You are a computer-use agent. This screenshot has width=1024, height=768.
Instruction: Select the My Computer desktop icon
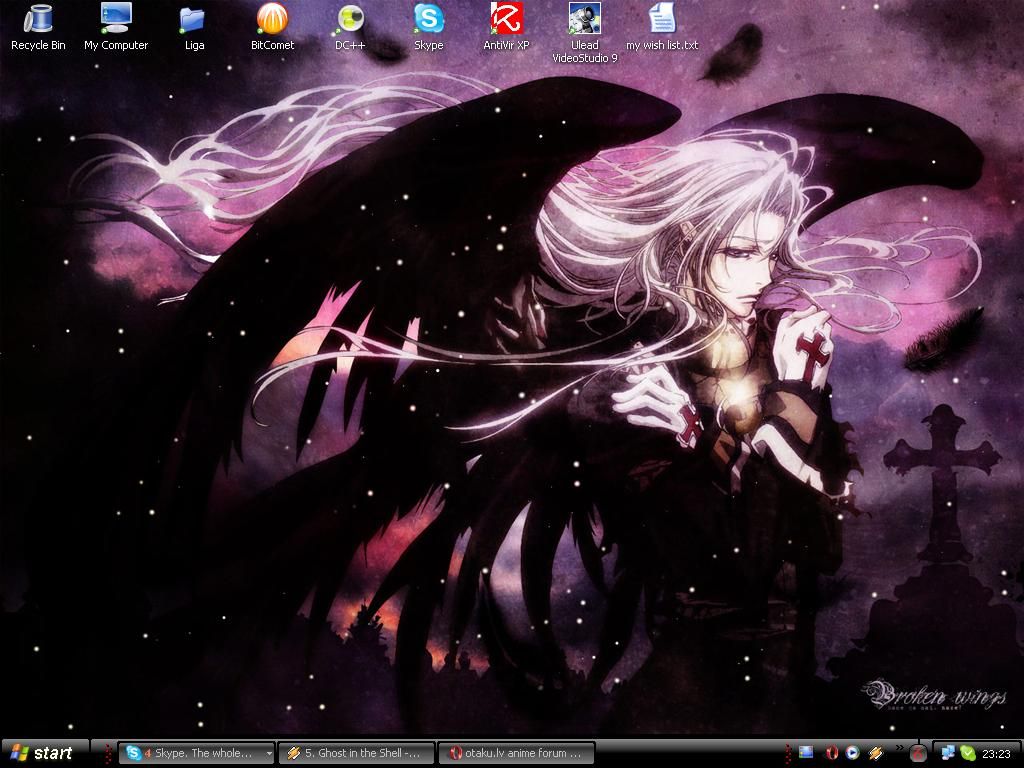(x=116, y=27)
